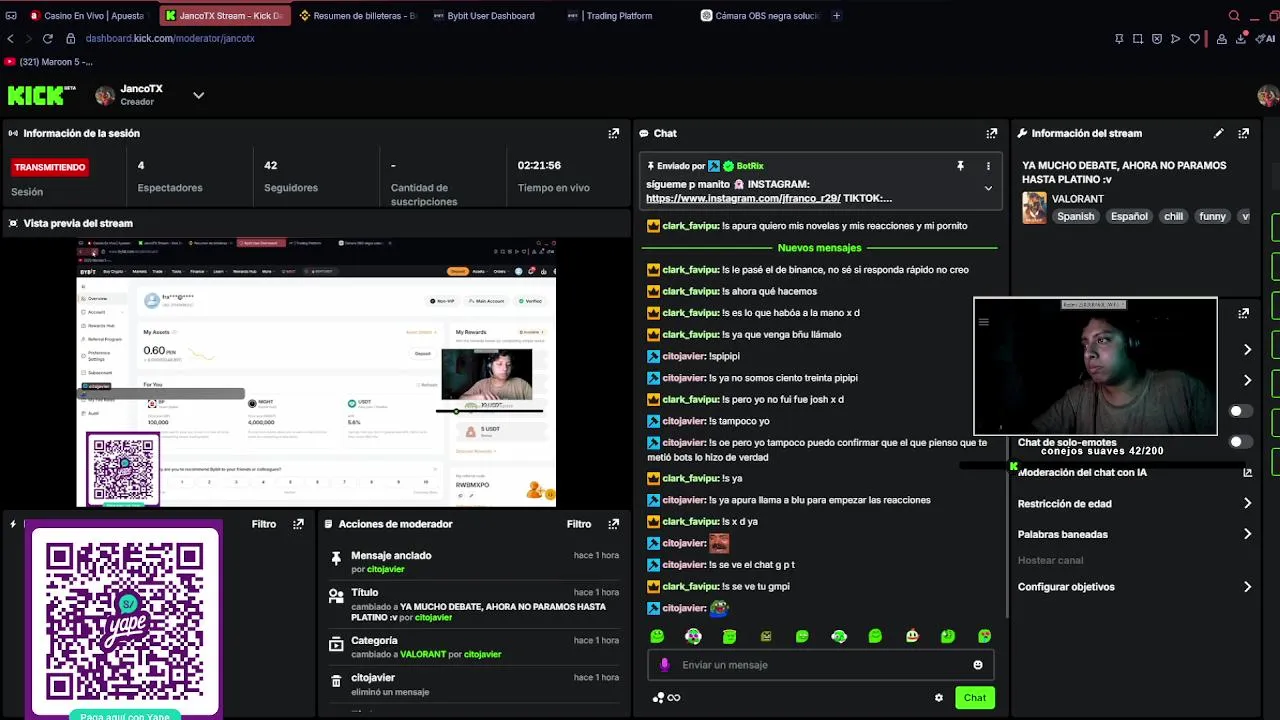The width and height of the screenshot is (1280, 720).
Task: Pop out the Acciones de moderador panel
Action: pyautogui.click(x=613, y=524)
